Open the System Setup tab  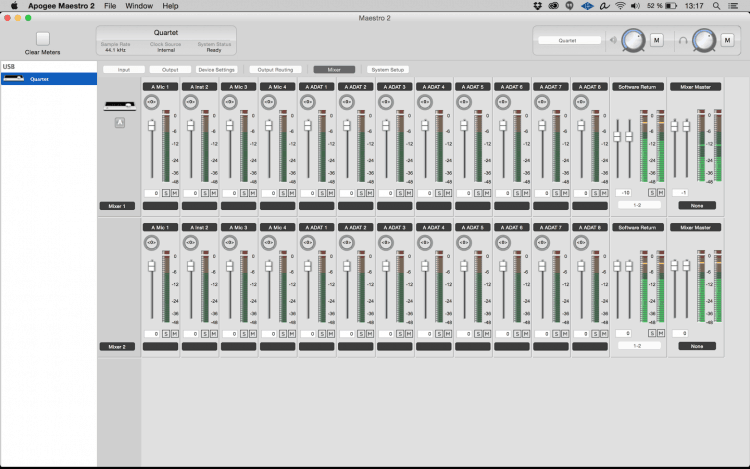pos(388,70)
